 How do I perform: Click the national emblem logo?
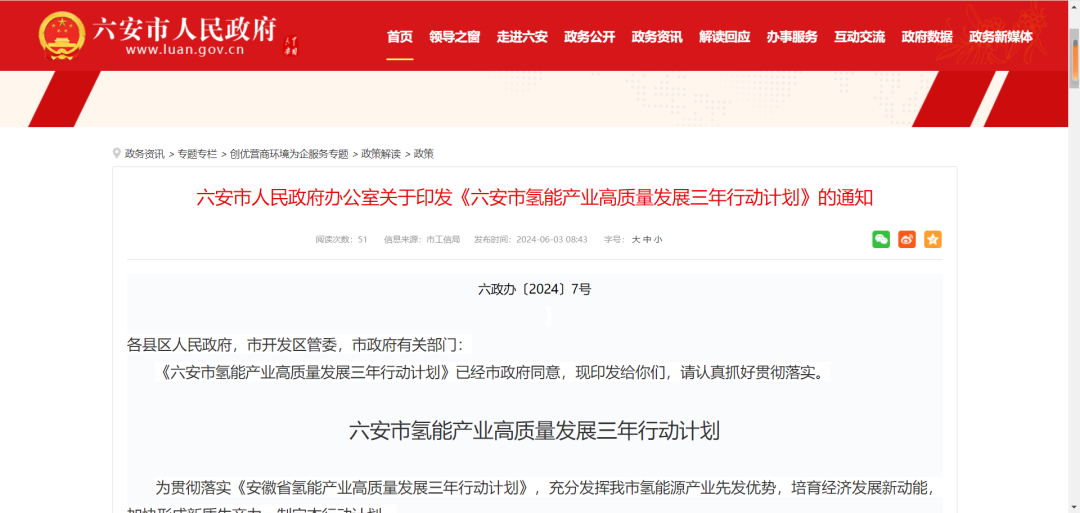pos(61,34)
